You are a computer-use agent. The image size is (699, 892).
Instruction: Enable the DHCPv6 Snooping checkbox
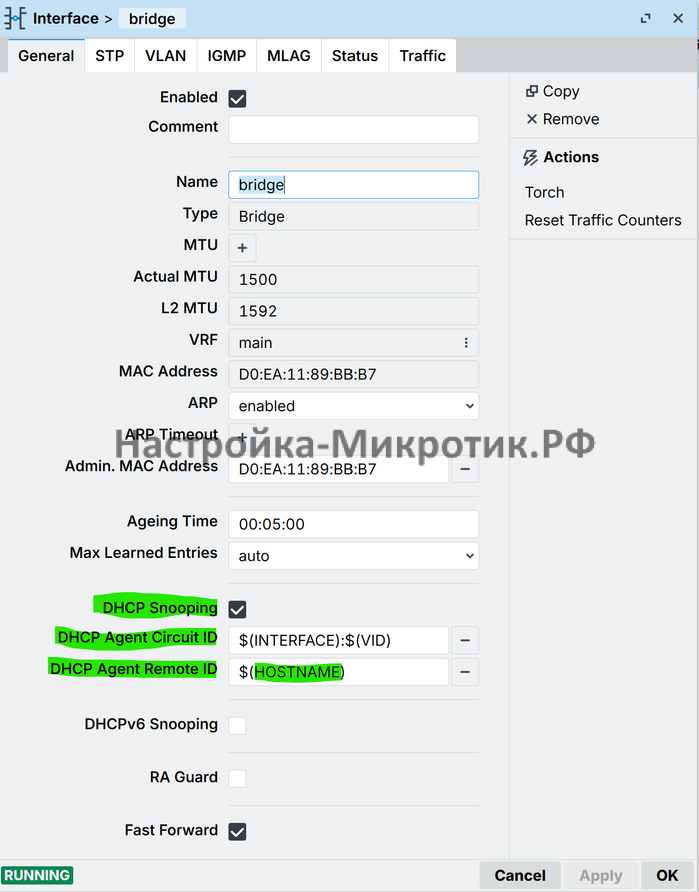tap(237, 725)
